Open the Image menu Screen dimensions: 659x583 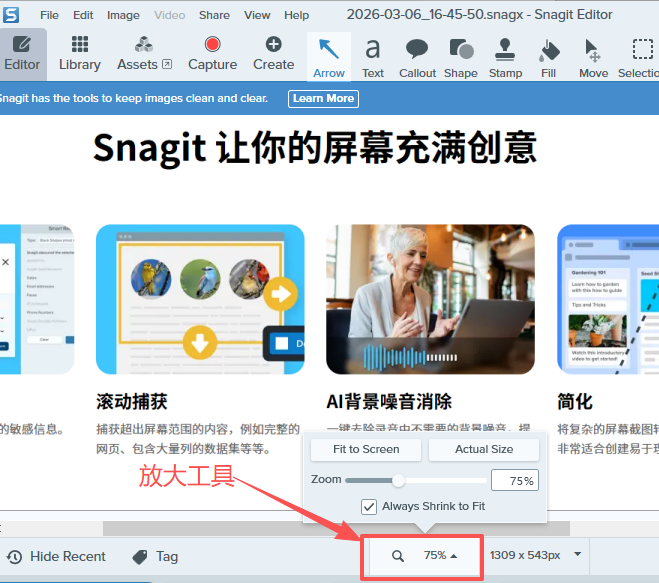click(x=123, y=15)
